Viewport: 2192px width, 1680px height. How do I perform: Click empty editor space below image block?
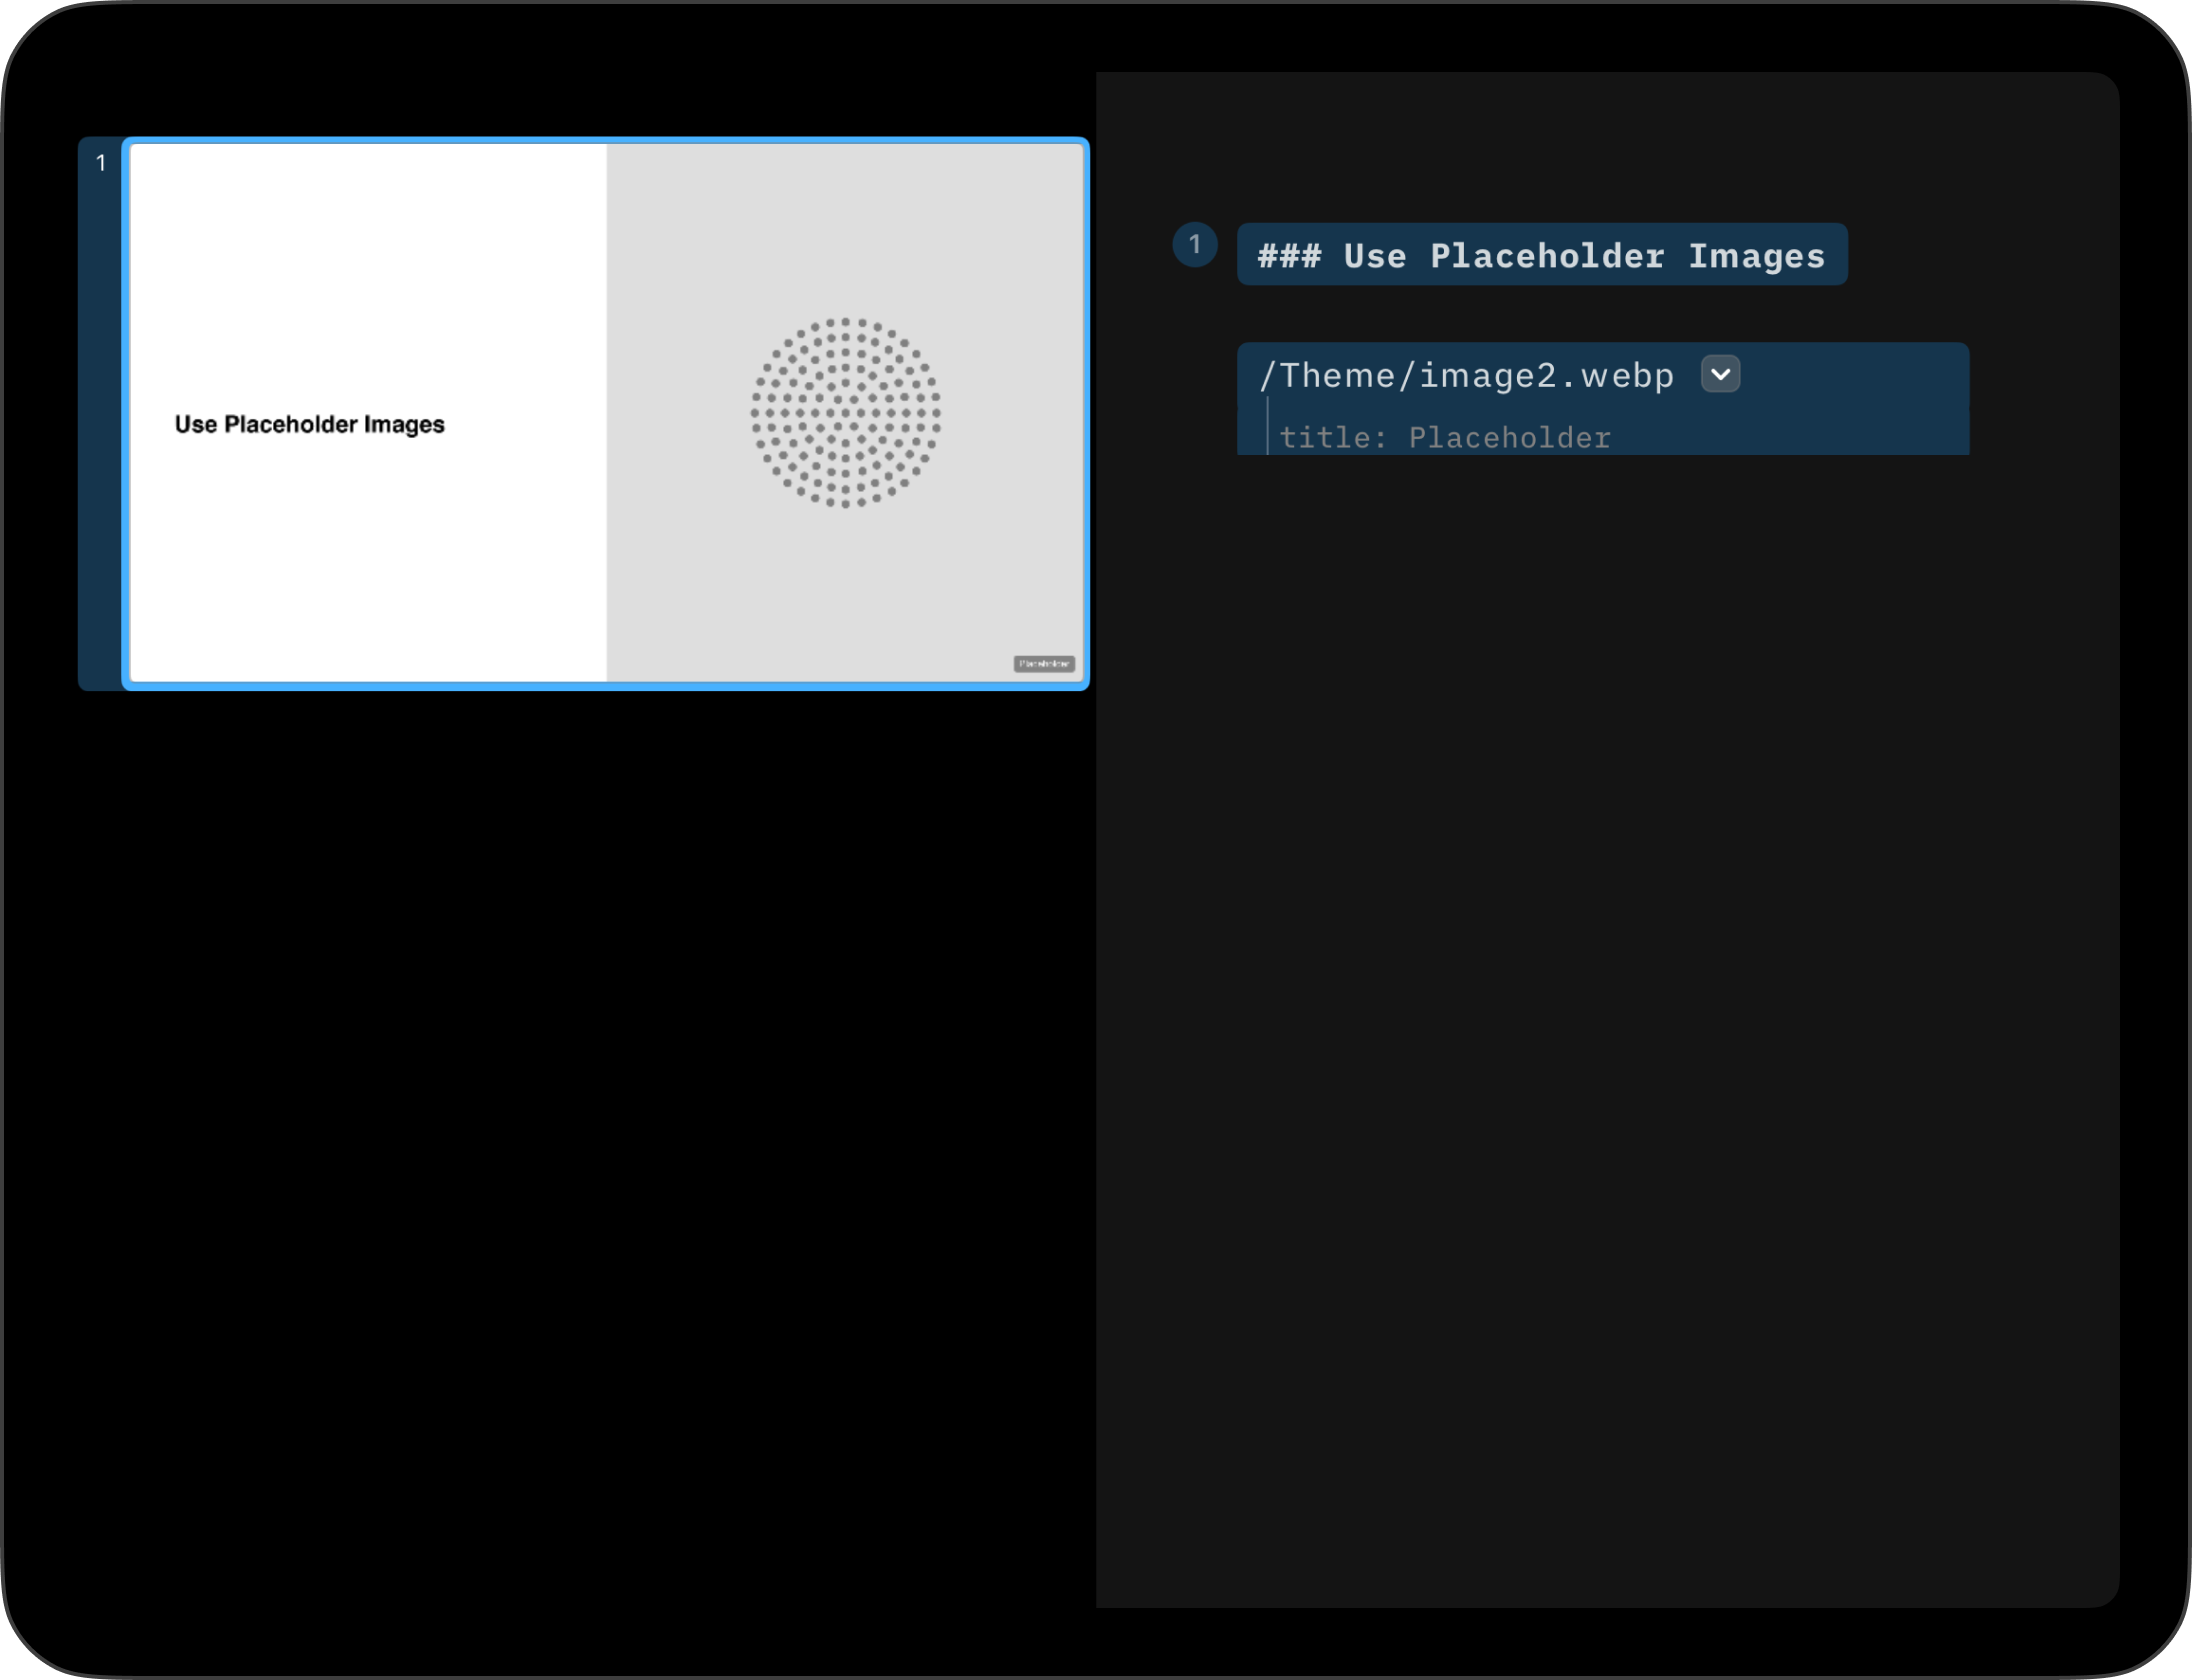tap(1600, 900)
